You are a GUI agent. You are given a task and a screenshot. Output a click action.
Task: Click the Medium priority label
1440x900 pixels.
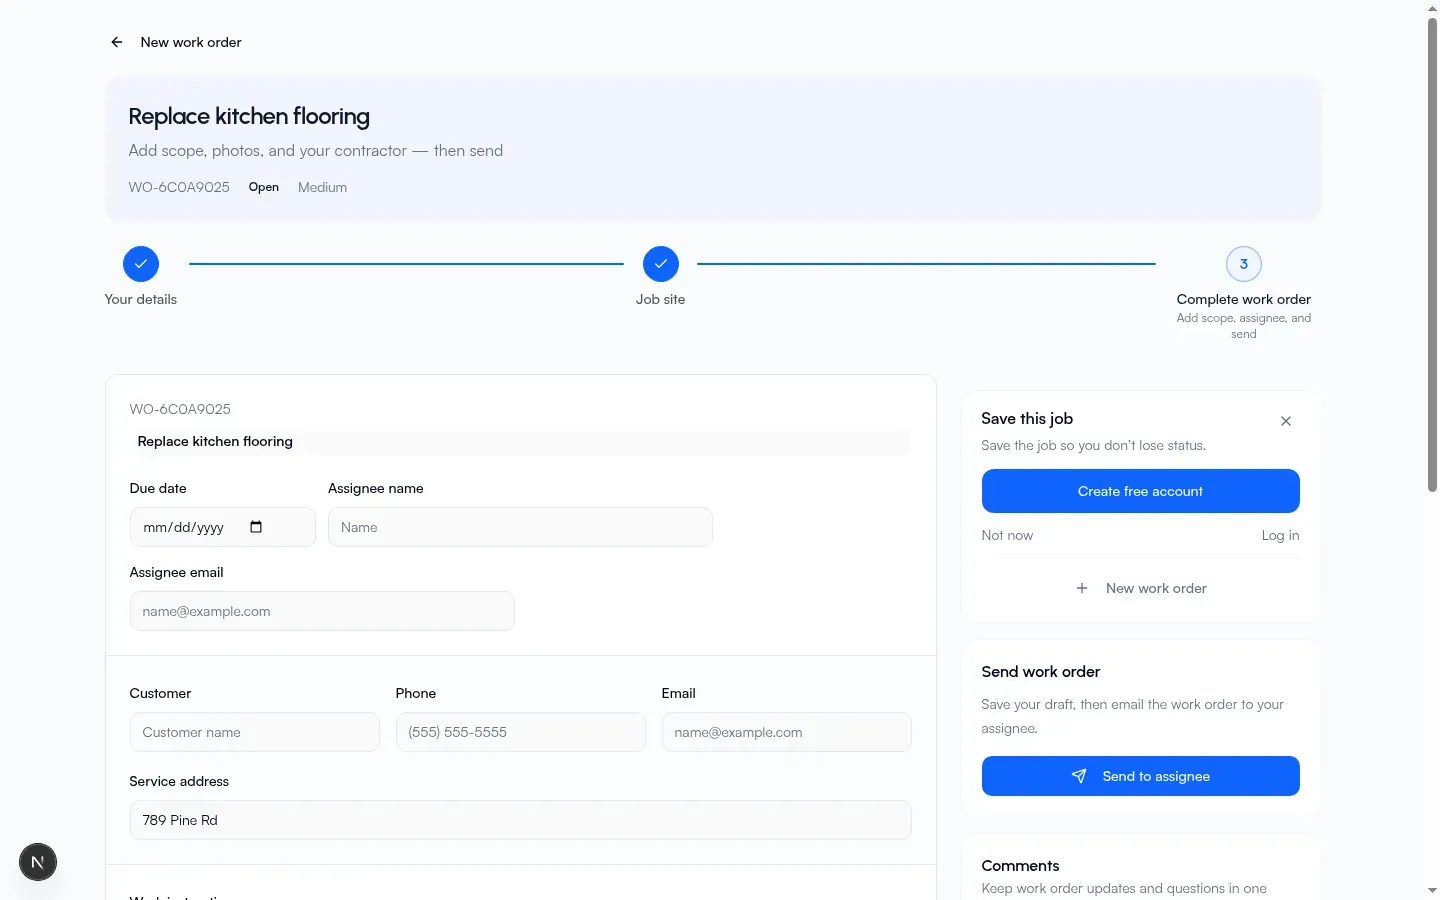[x=322, y=187]
